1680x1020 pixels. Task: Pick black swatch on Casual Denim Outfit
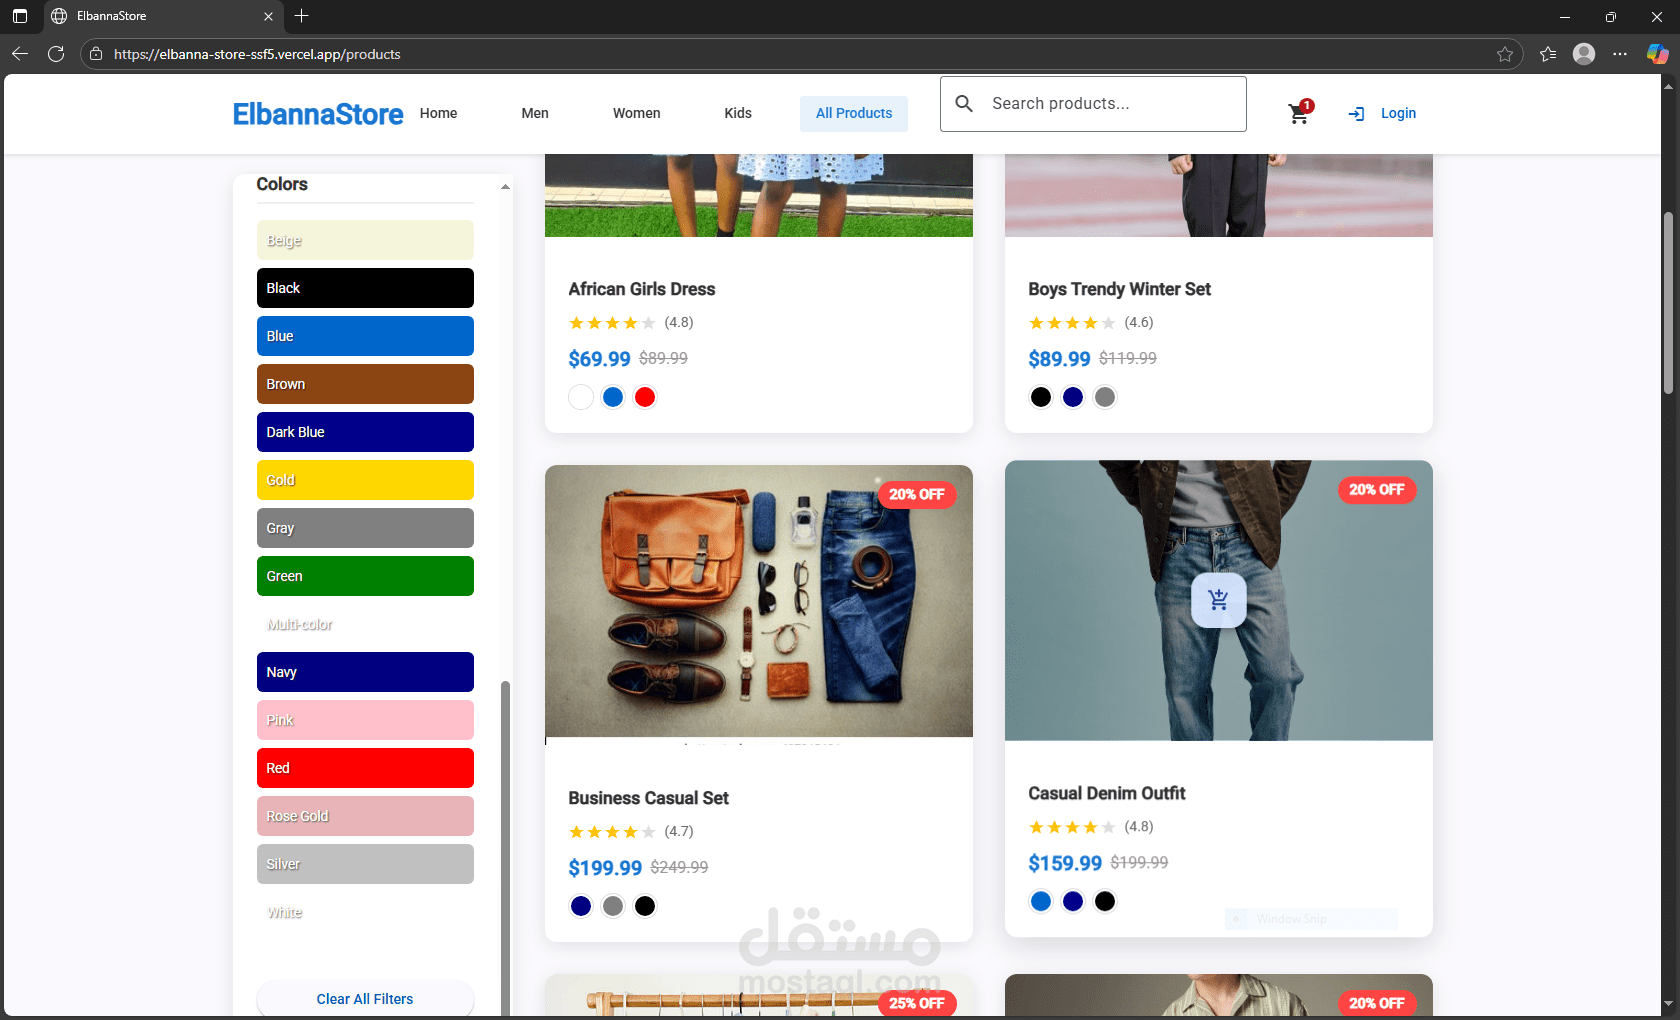(1105, 901)
